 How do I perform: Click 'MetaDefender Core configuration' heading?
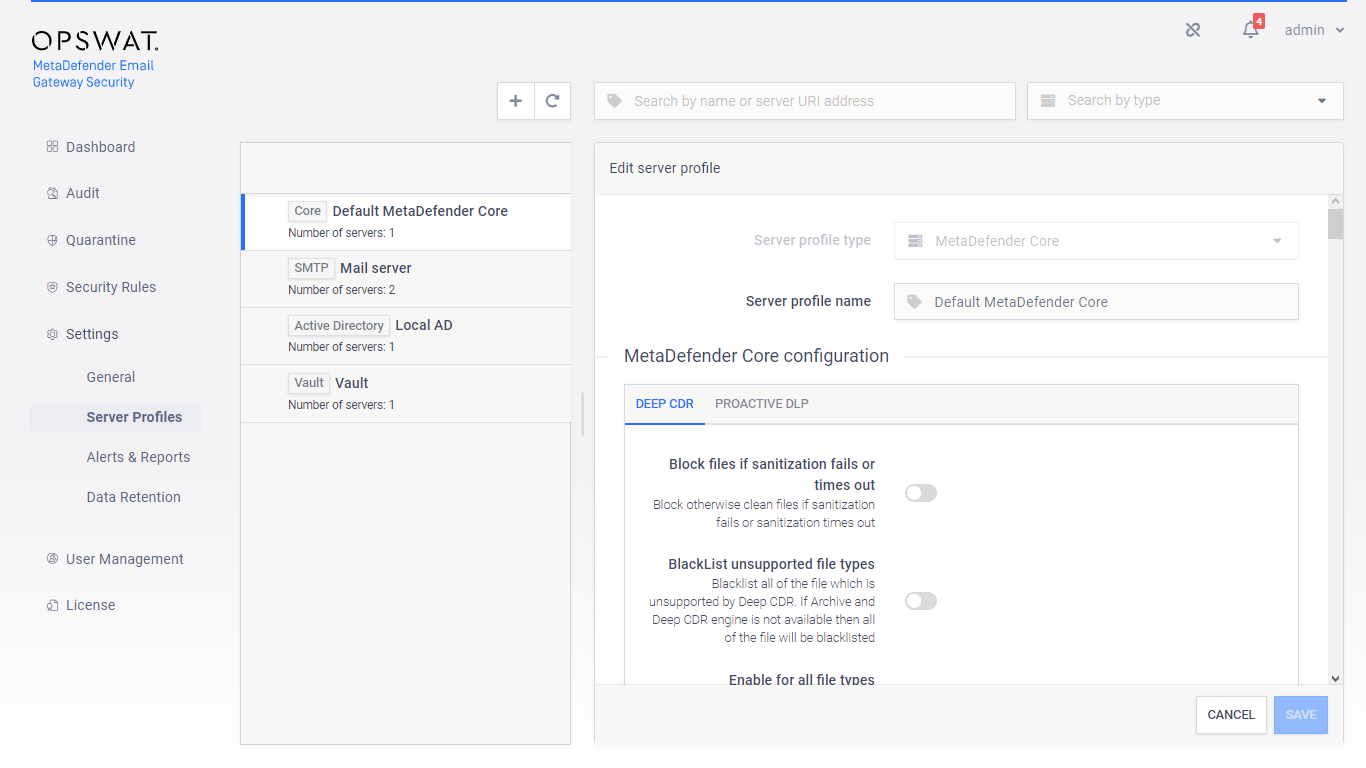point(756,356)
